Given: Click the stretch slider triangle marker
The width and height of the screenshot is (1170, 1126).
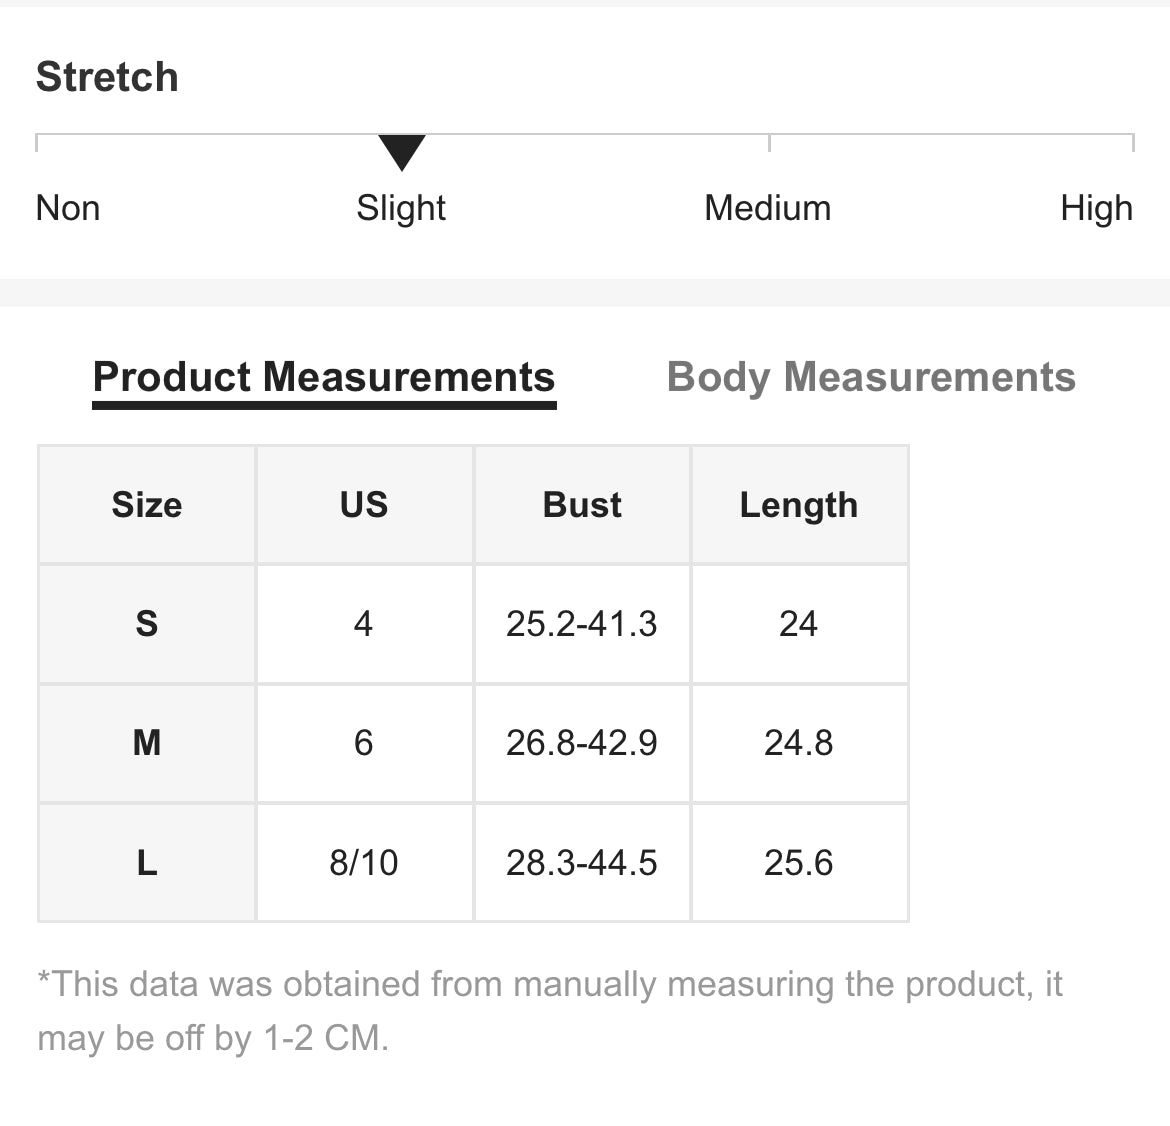Looking at the screenshot, I should point(402,152).
